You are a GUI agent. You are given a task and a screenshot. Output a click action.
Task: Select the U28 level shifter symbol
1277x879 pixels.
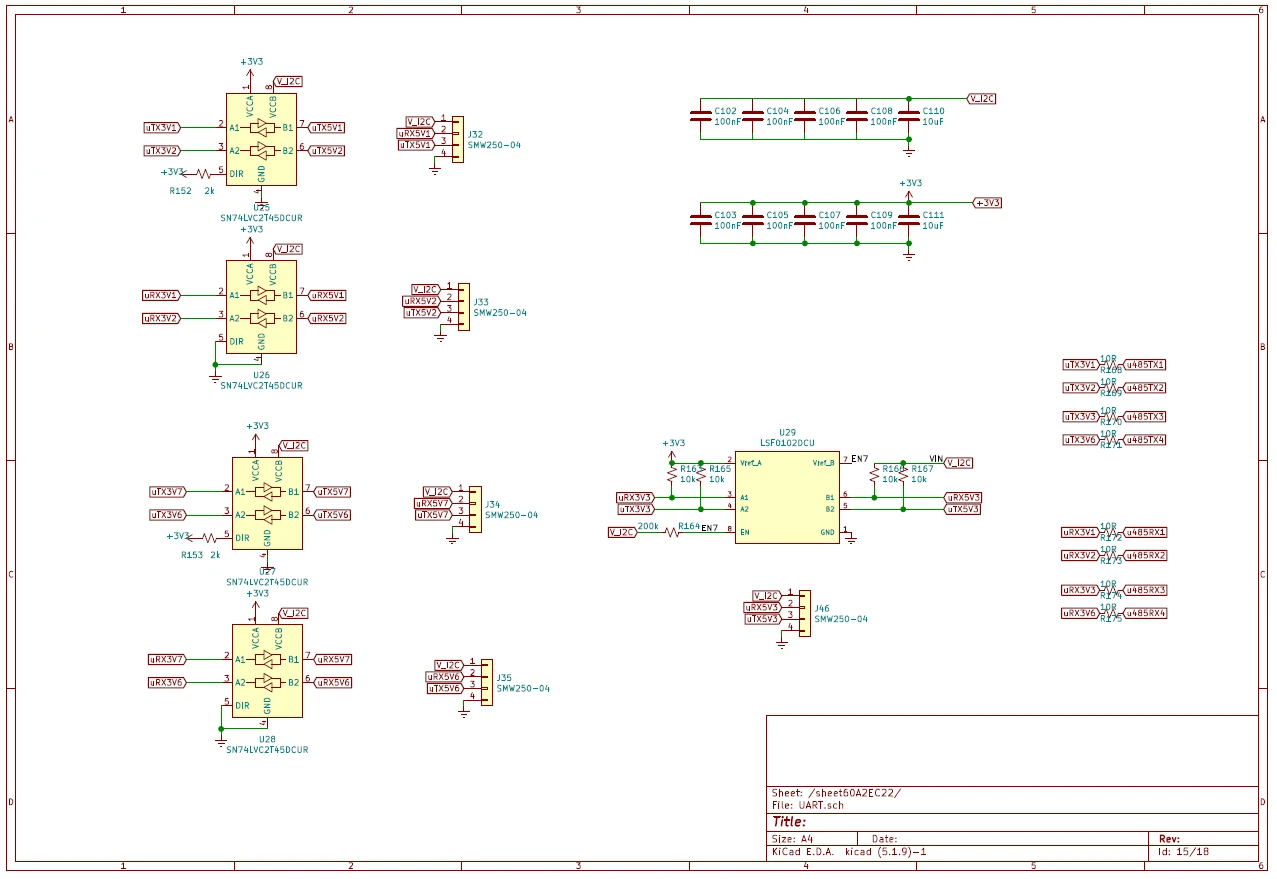pyautogui.click(x=267, y=671)
